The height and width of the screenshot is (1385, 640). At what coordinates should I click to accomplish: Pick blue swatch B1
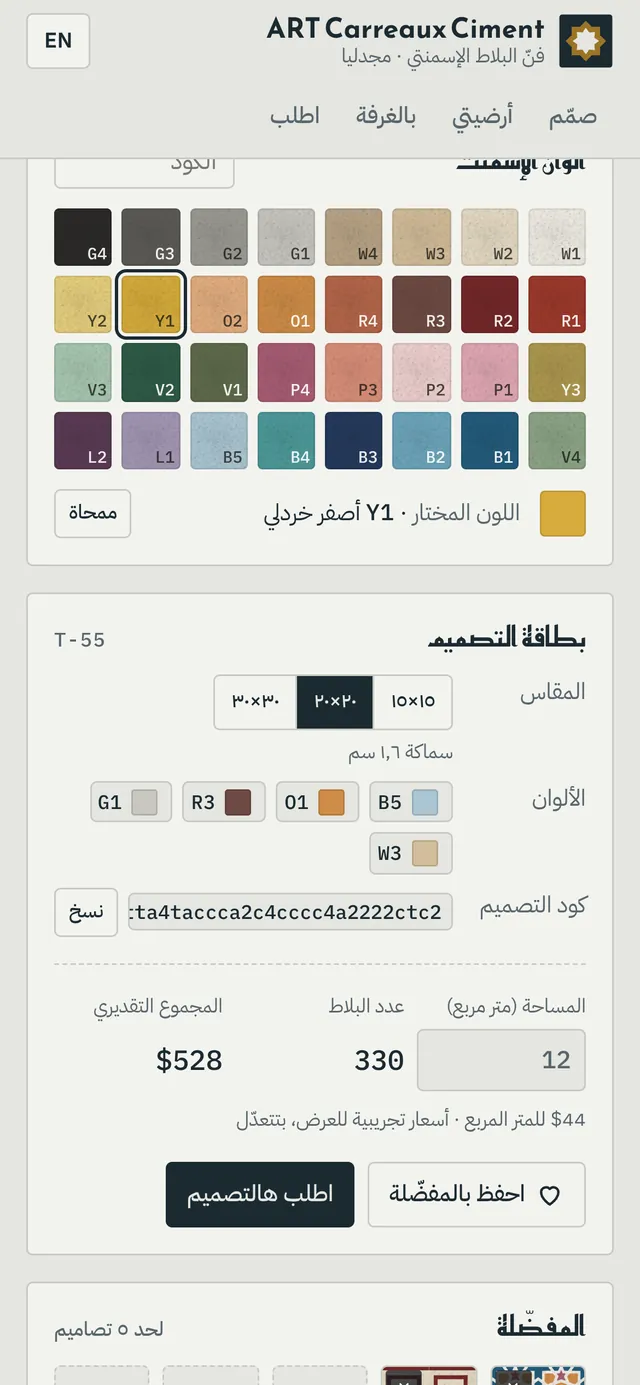489,440
